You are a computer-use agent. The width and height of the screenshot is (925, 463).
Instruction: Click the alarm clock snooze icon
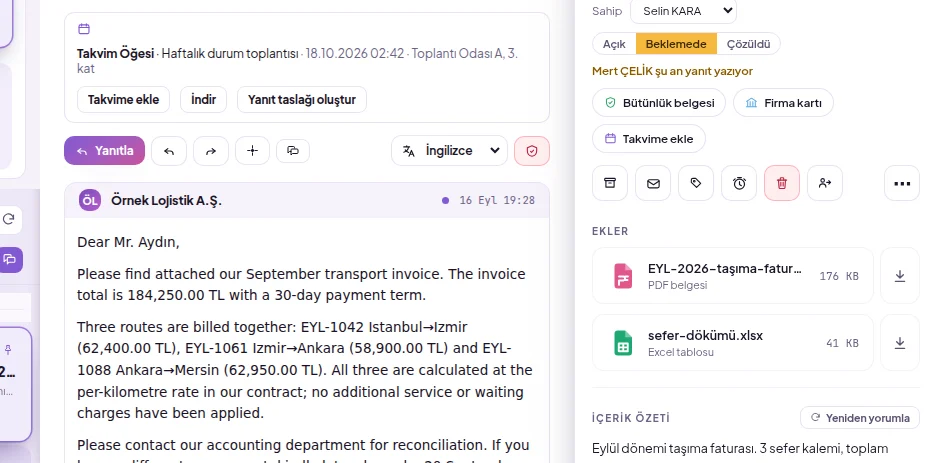(x=739, y=183)
